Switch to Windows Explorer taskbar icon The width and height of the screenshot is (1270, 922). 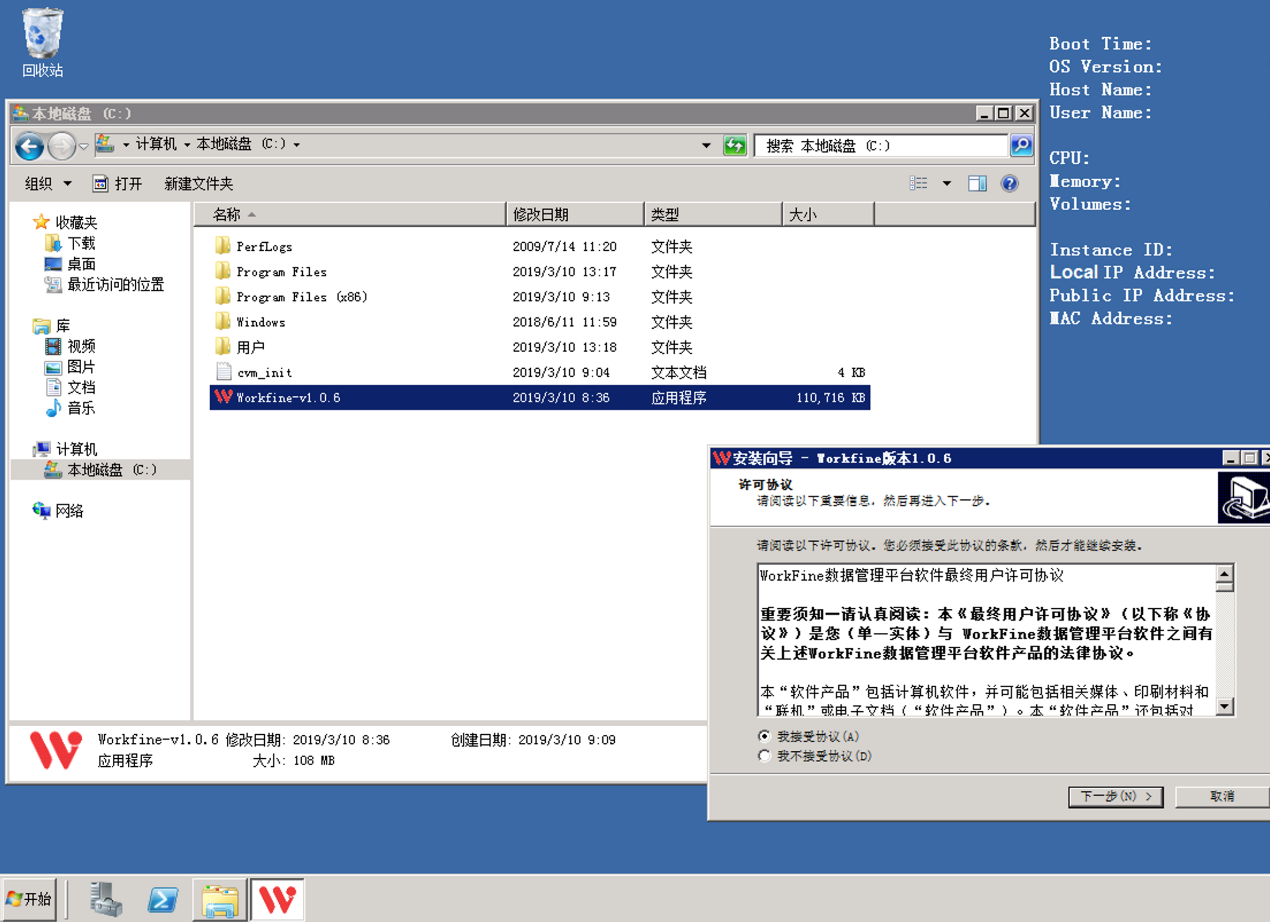tap(219, 898)
